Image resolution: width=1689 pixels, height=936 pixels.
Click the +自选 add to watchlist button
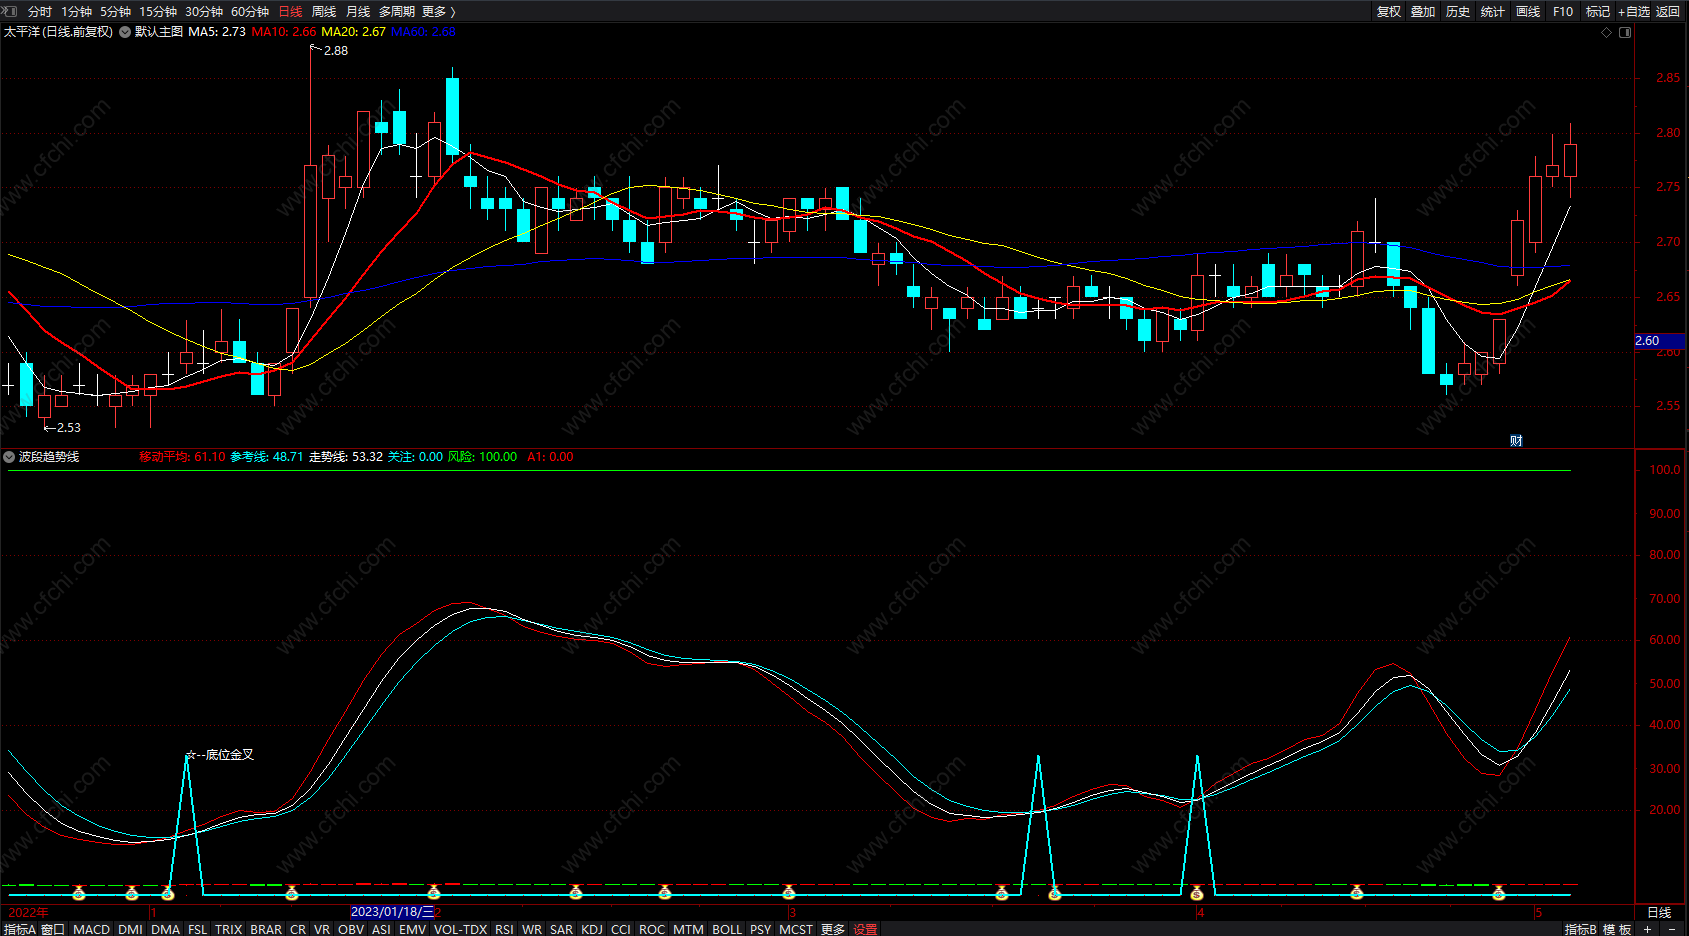coord(1634,11)
